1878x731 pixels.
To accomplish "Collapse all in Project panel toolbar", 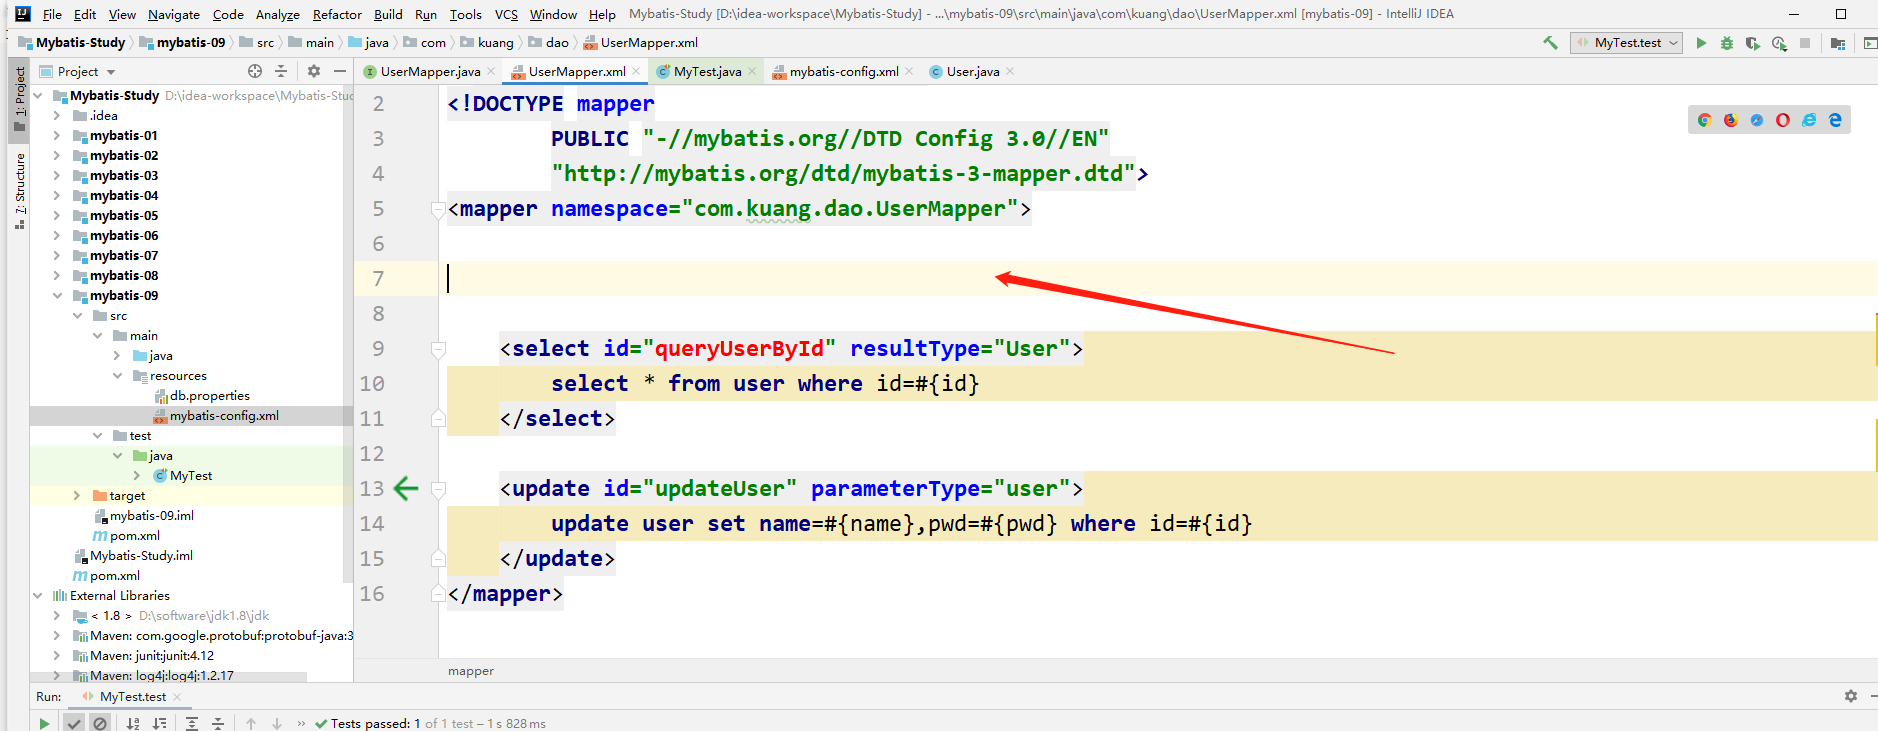I will click(281, 71).
